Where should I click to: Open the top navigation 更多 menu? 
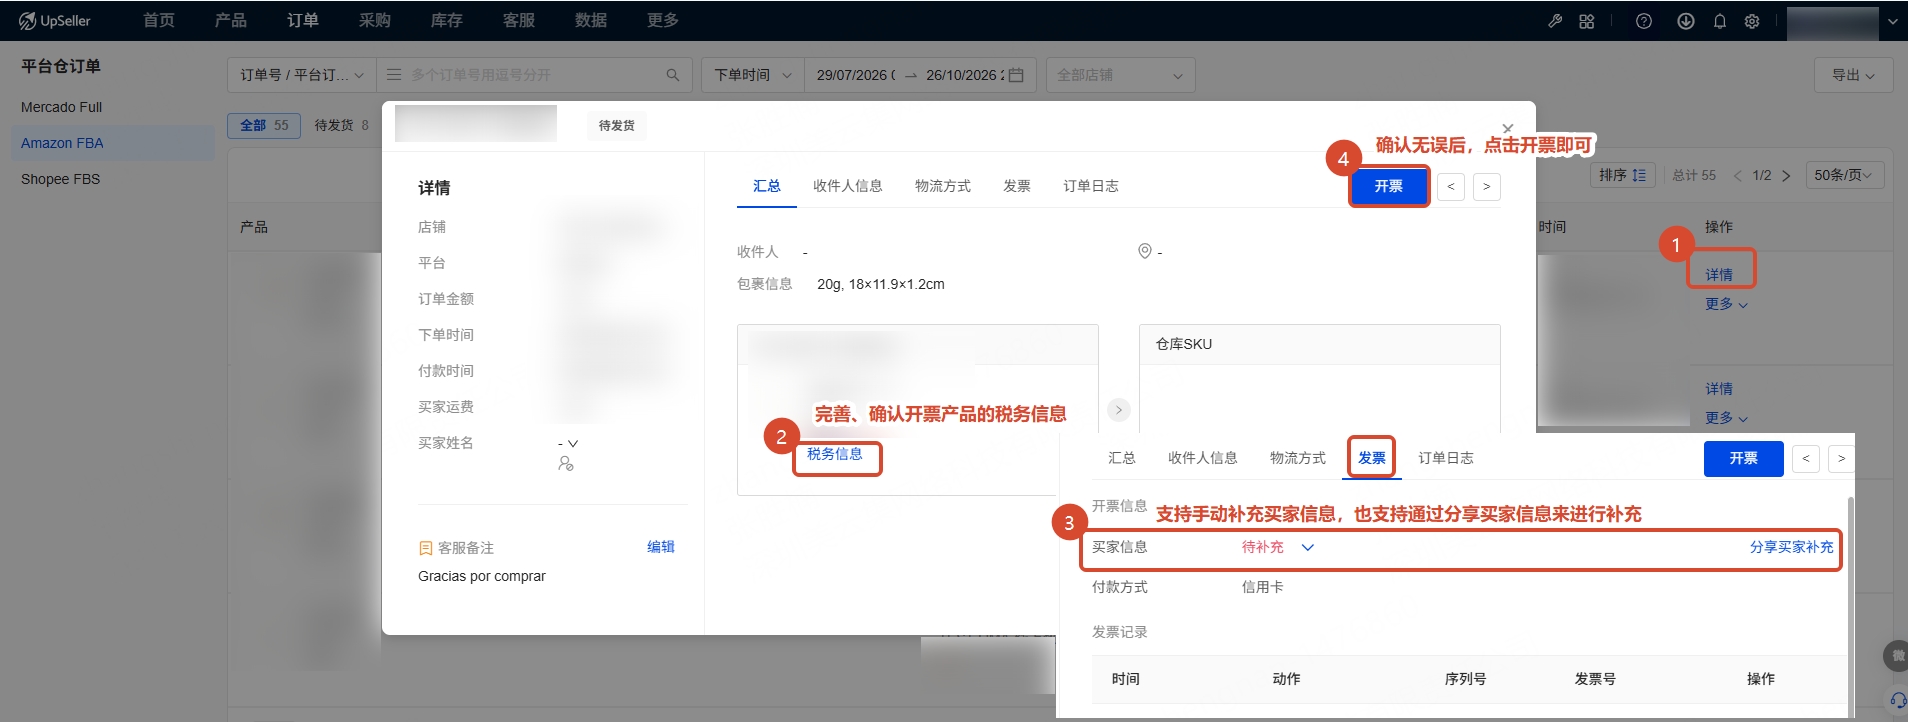(663, 21)
